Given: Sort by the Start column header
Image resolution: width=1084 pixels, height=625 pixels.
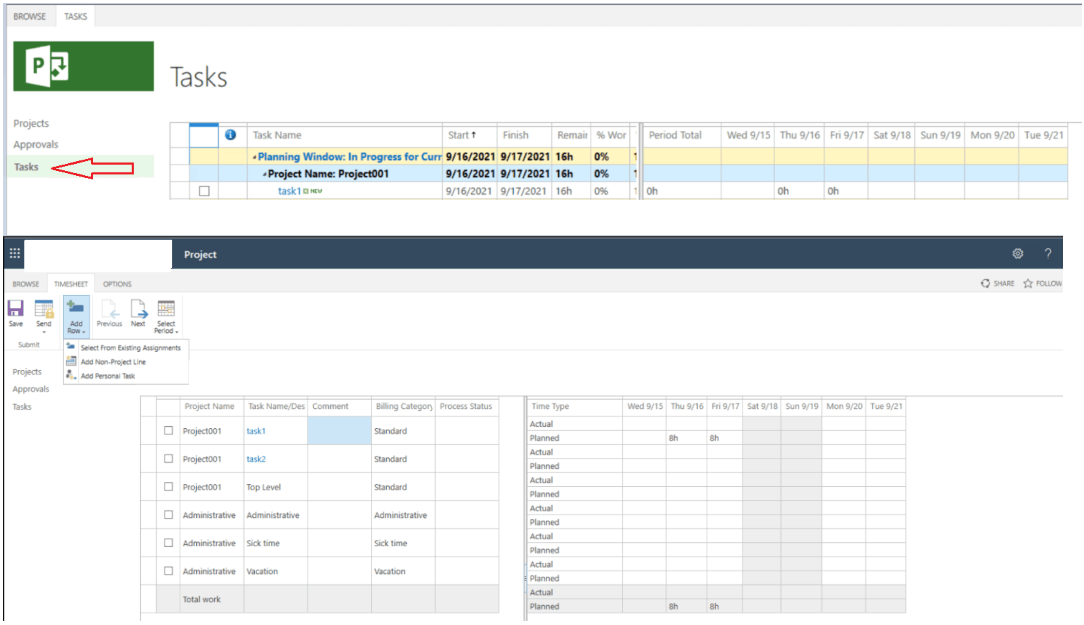Looking at the screenshot, I should tap(462, 135).
